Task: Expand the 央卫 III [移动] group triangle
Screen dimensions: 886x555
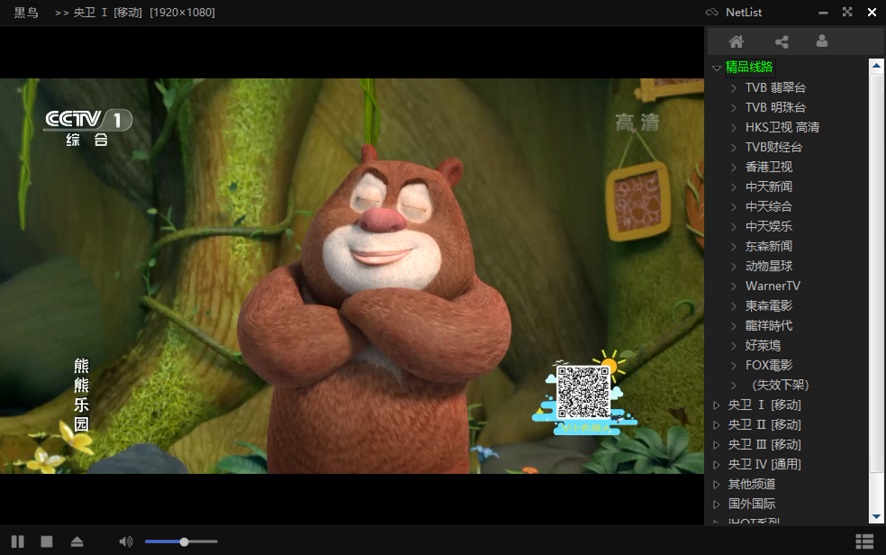Action: (716, 445)
